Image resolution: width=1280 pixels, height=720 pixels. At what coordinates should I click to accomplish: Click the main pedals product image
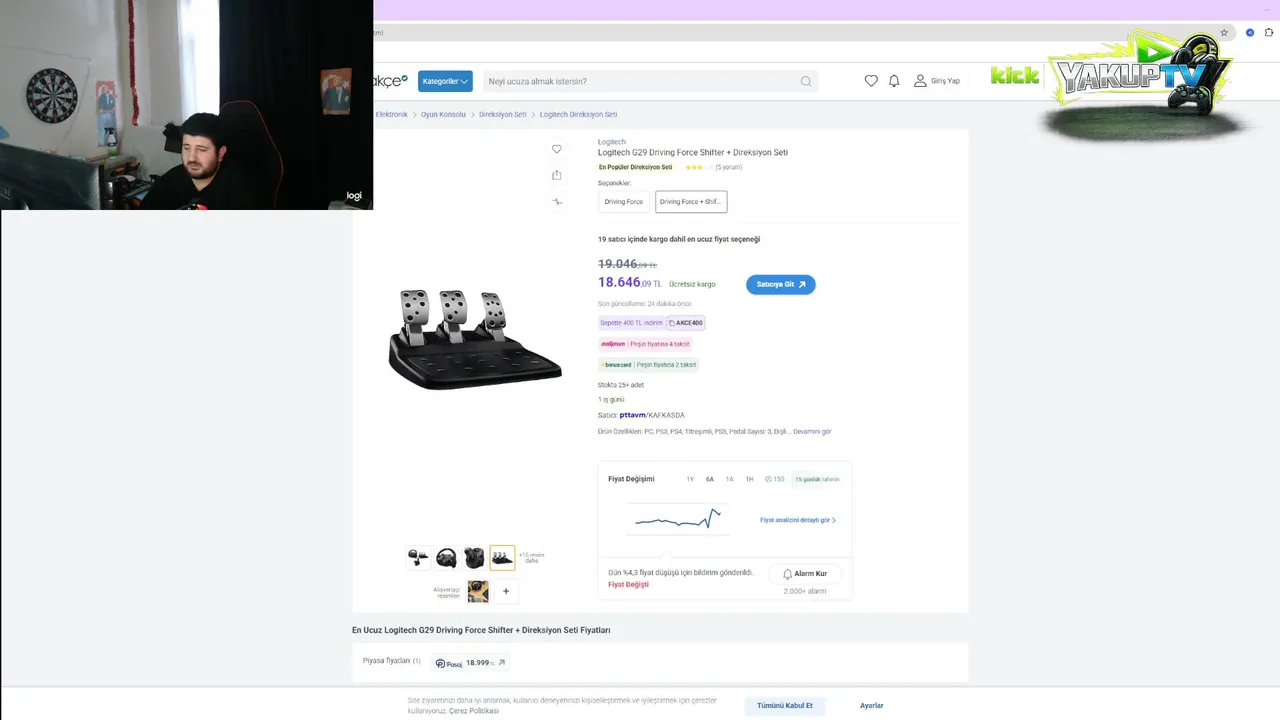(x=474, y=338)
